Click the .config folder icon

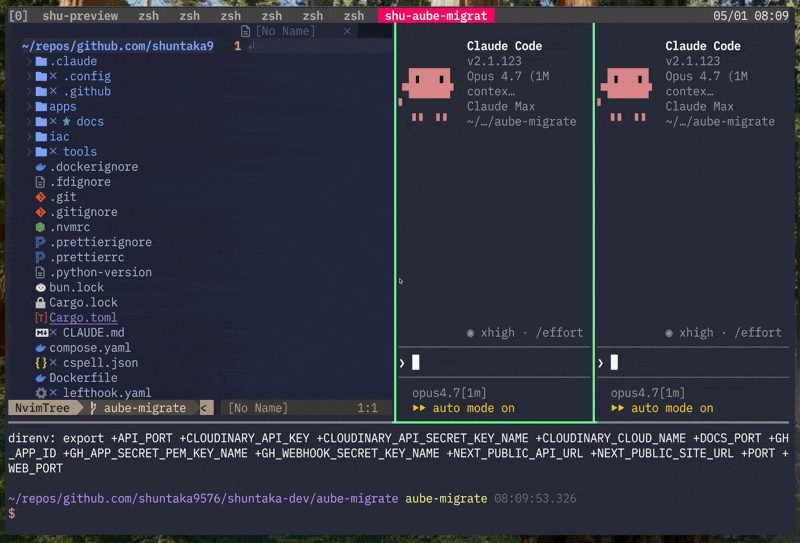click(x=41, y=77)
